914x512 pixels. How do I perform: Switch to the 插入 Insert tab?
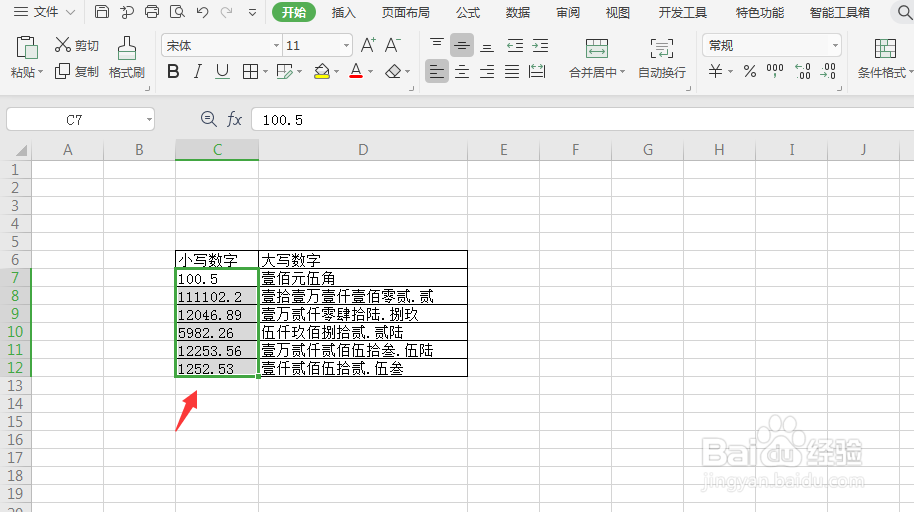point(343,12)
